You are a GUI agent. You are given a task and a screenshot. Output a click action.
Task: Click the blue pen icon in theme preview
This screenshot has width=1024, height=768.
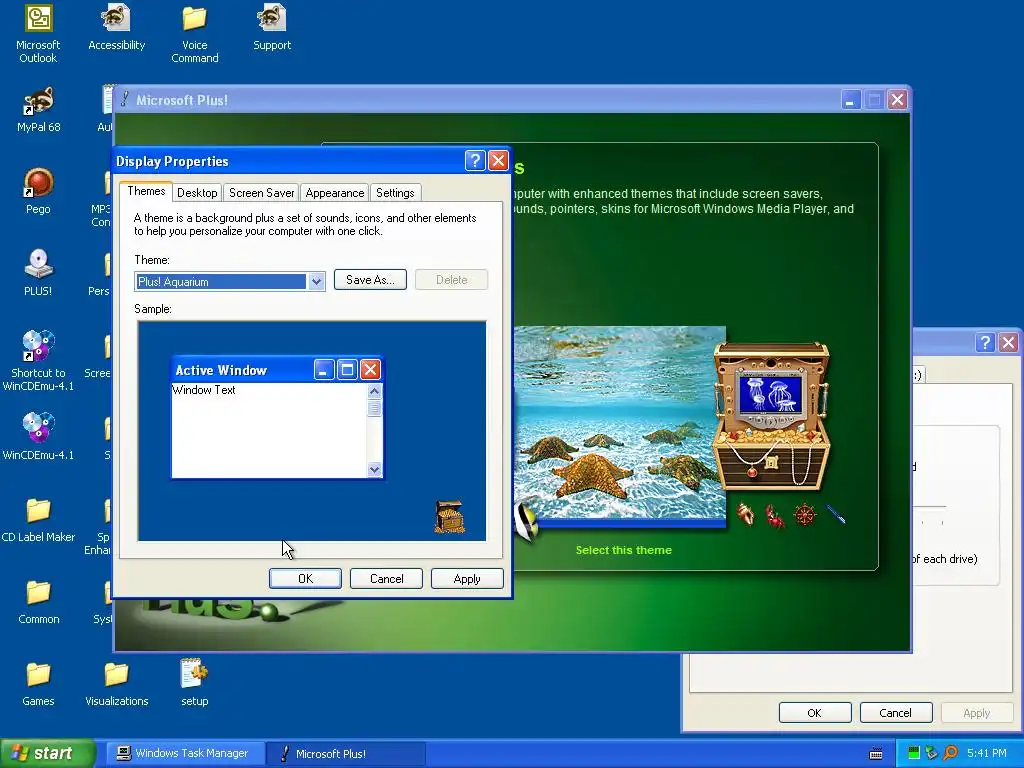[836, 514]
